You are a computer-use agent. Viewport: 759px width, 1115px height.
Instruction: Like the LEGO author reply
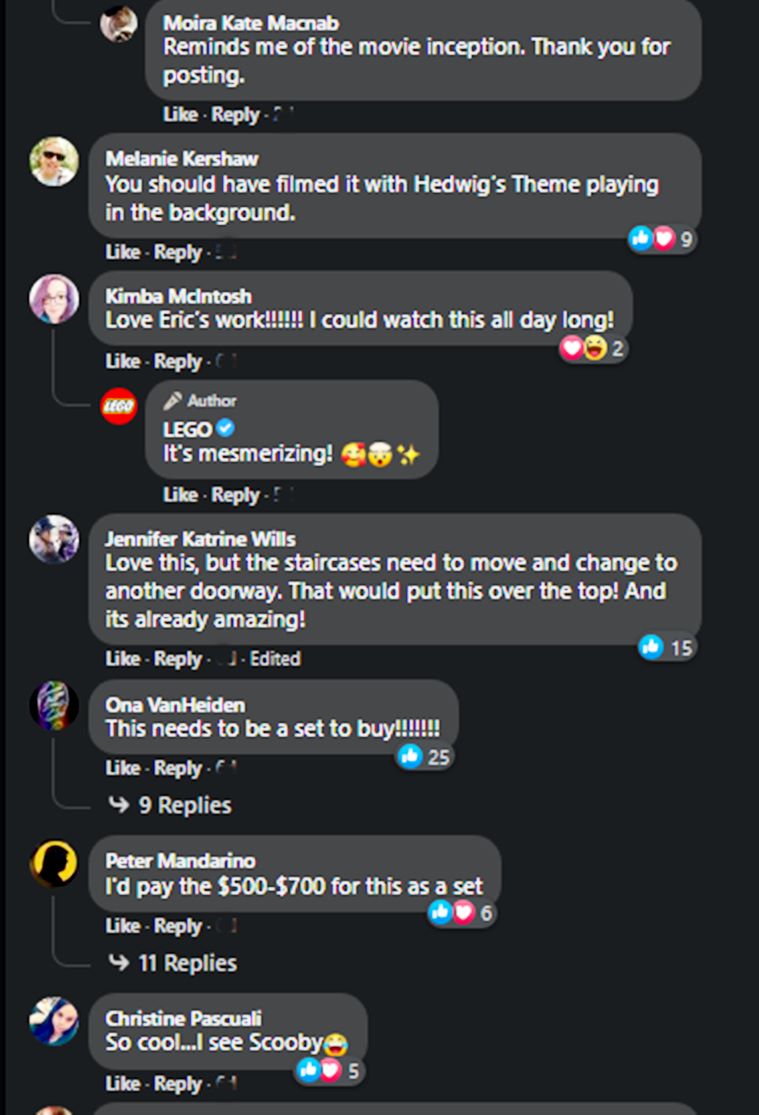coord(180,495)
